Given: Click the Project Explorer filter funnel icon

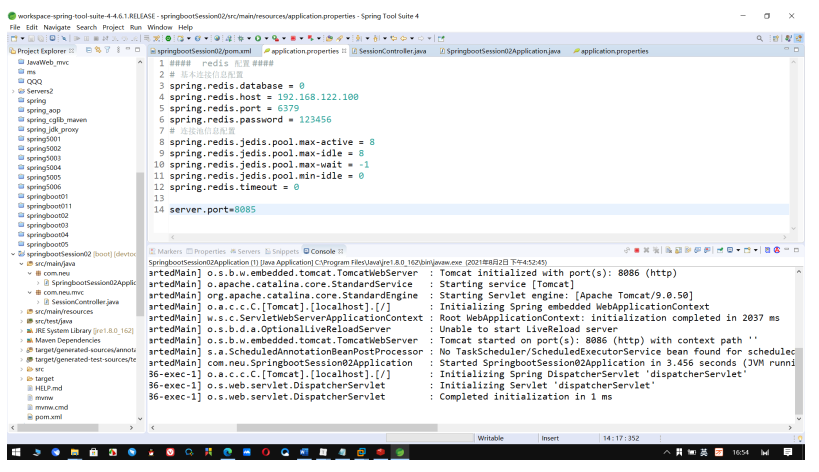Looking at the screenshot, I should pos(107,50).
